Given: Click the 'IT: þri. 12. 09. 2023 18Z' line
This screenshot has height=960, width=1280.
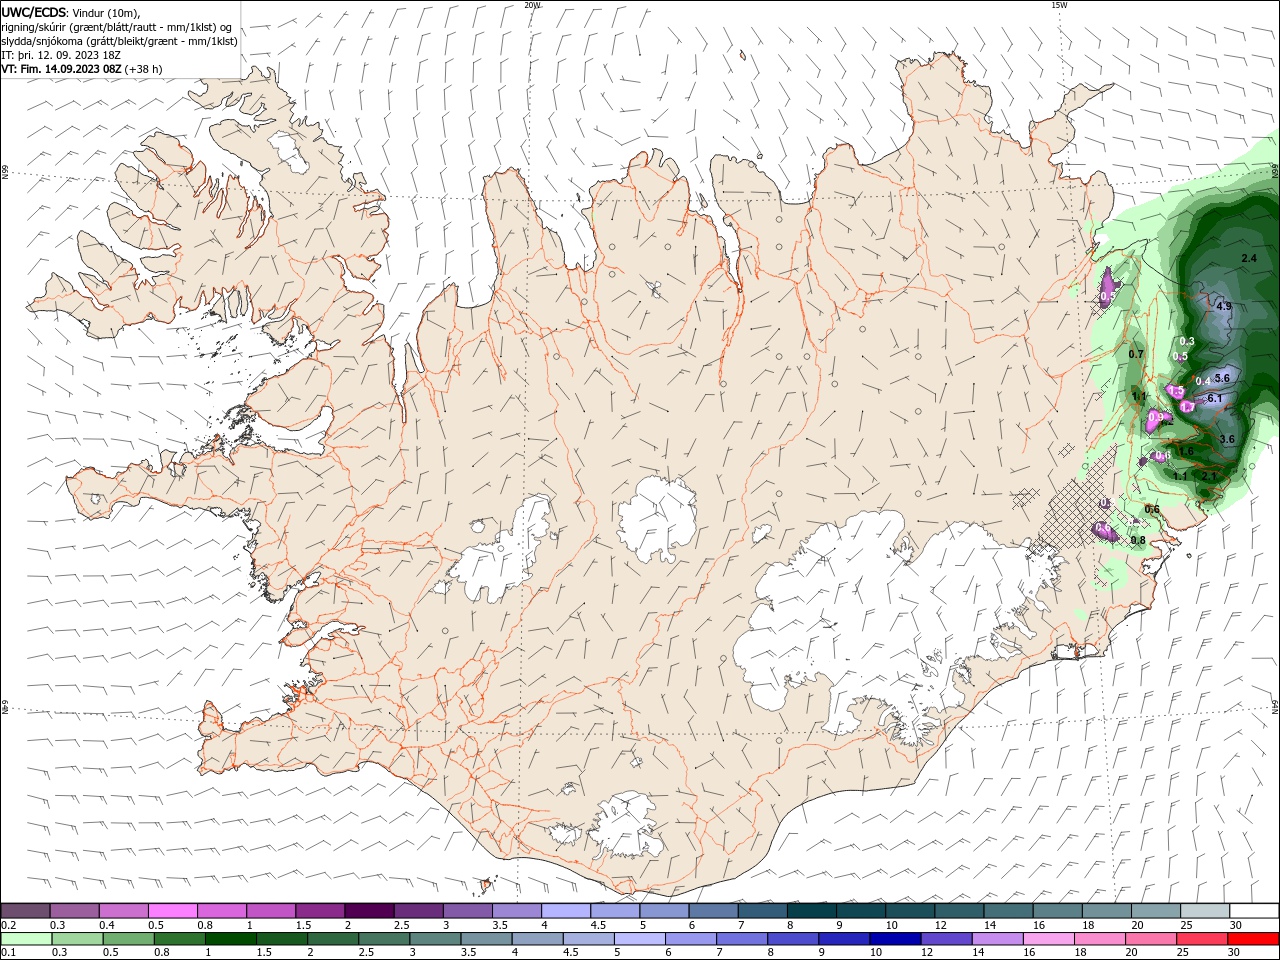Looking at the screenshot, I should coord(61,55).
